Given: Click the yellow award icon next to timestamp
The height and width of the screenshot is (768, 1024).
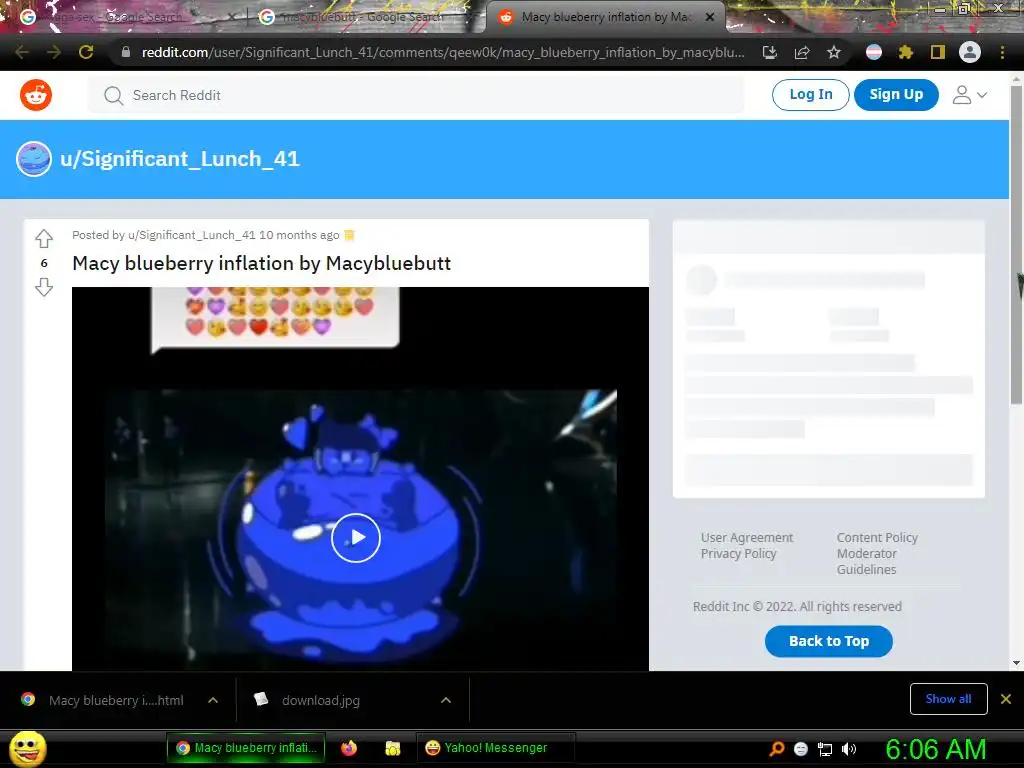Looking at the screenshot, I should (349, 235).
